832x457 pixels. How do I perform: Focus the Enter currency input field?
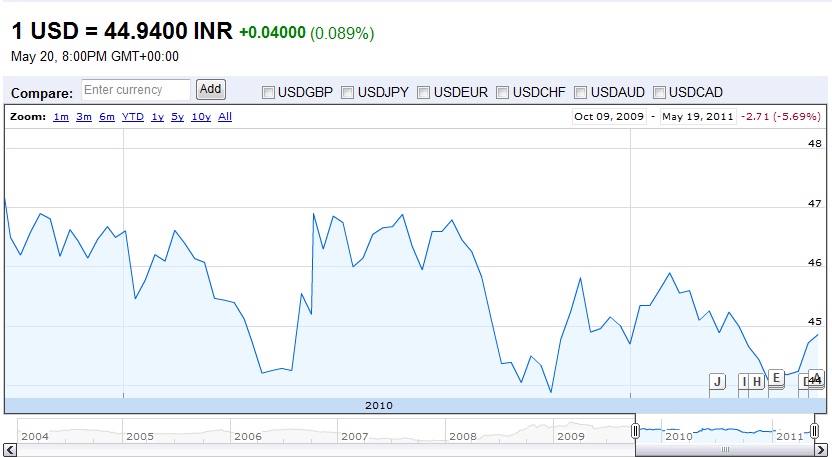point(135,90)
